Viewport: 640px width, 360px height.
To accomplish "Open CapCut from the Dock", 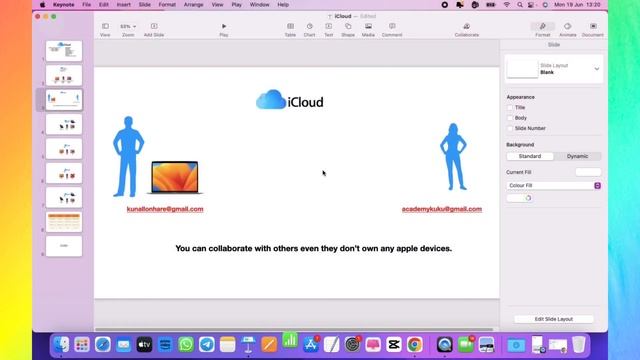I will (393, 344).
